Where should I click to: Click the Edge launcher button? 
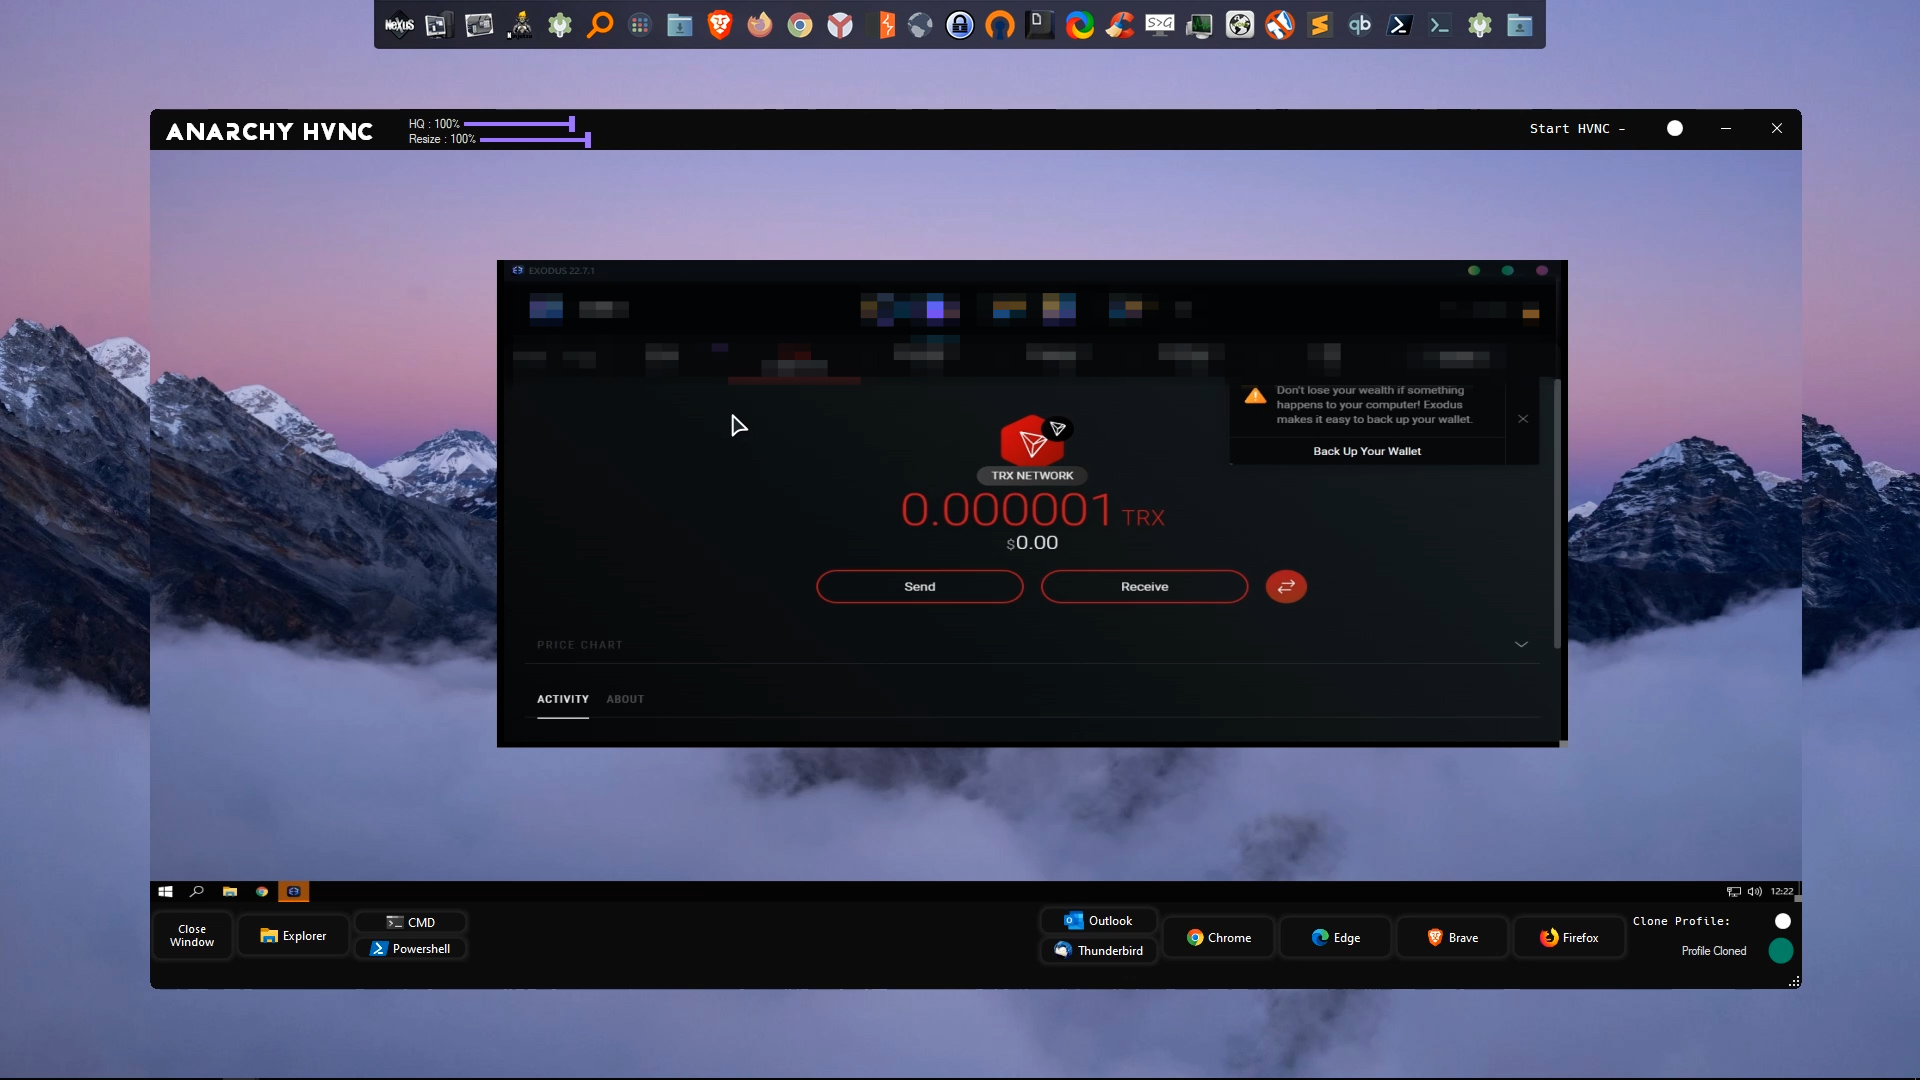1335,938
